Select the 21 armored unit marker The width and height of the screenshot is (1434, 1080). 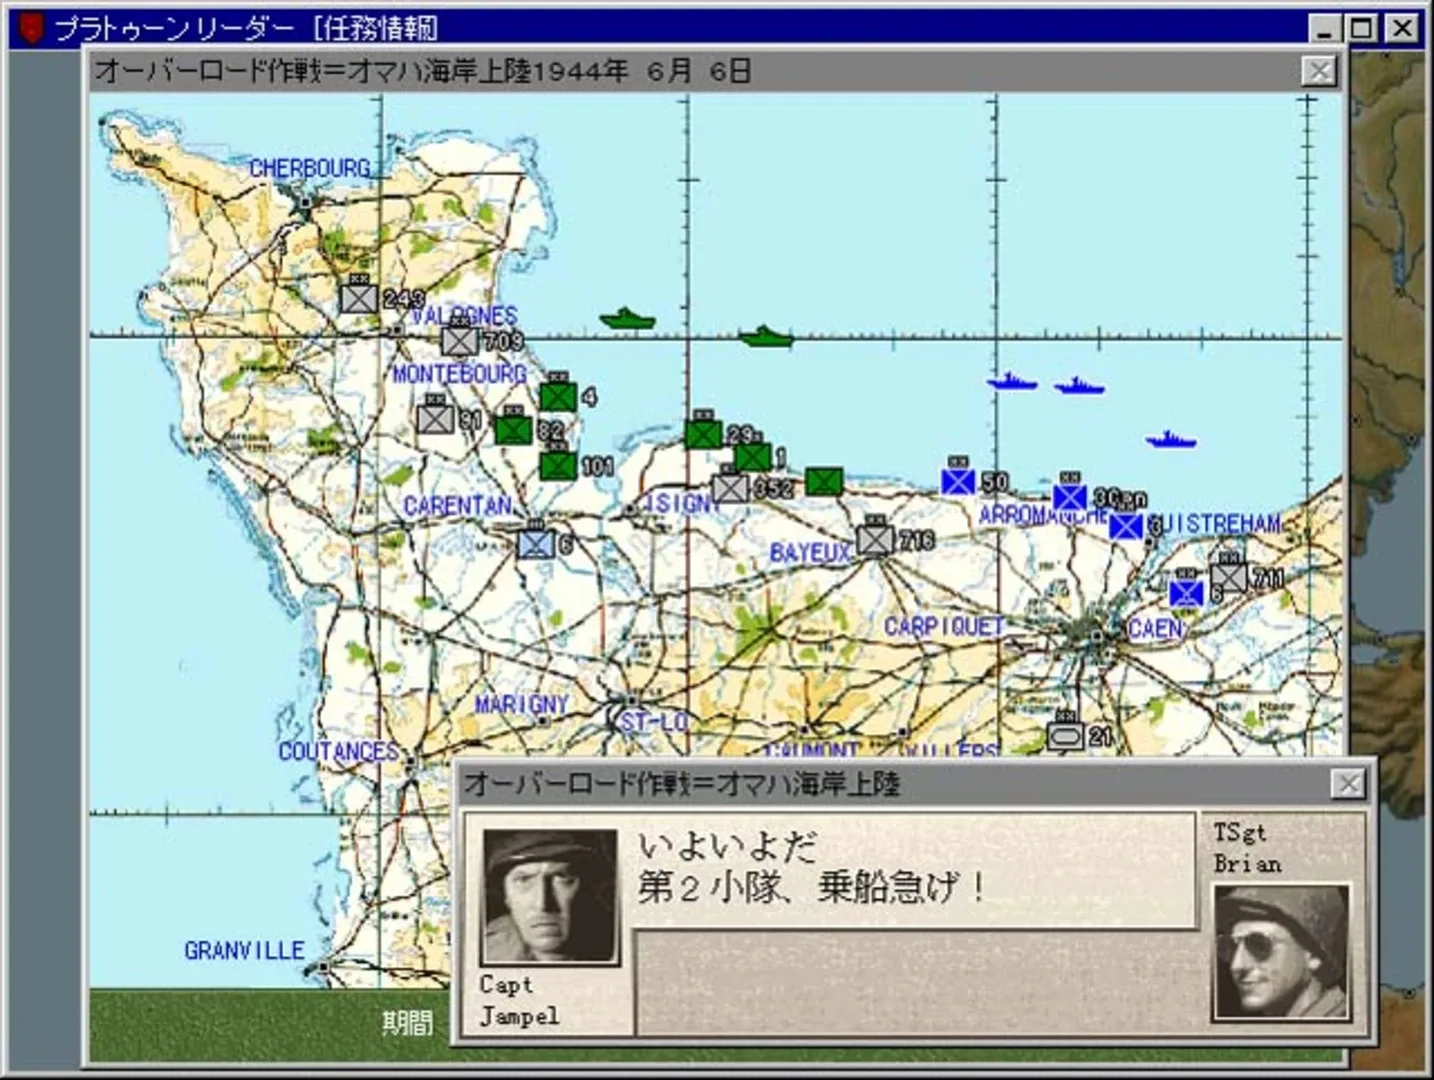[x=1065, y=736]
